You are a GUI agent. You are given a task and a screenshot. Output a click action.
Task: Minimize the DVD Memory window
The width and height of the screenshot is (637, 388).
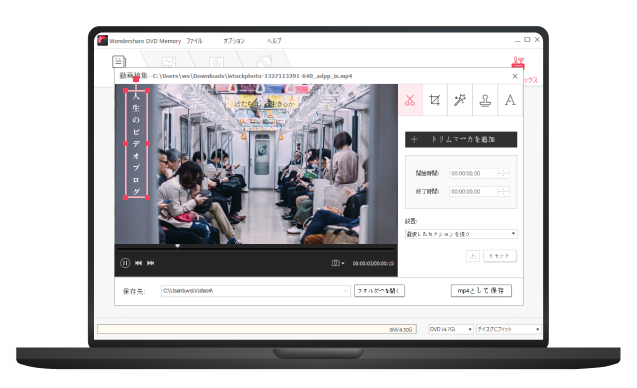point(517,40)
